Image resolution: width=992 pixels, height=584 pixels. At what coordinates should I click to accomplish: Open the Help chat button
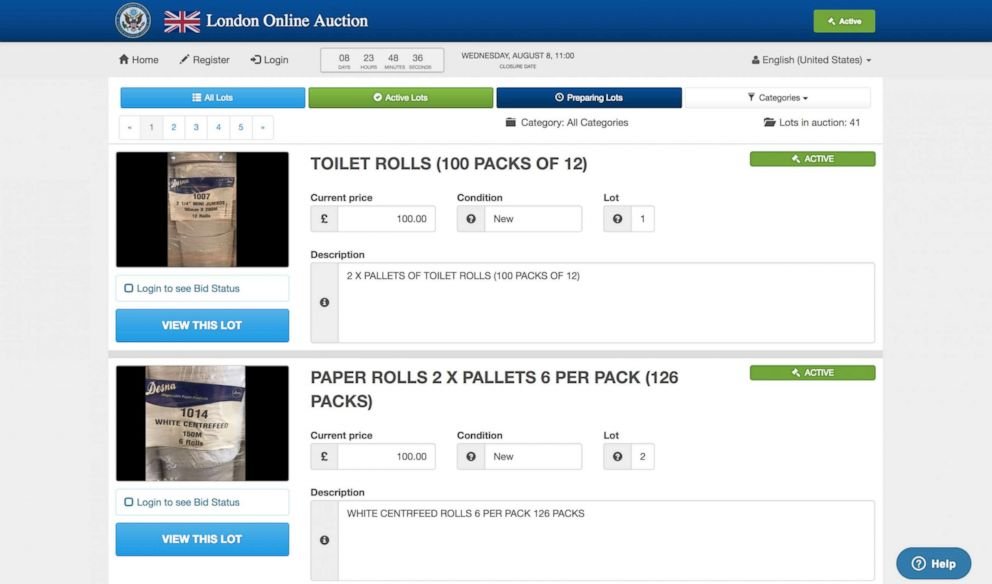click(933, 563)
